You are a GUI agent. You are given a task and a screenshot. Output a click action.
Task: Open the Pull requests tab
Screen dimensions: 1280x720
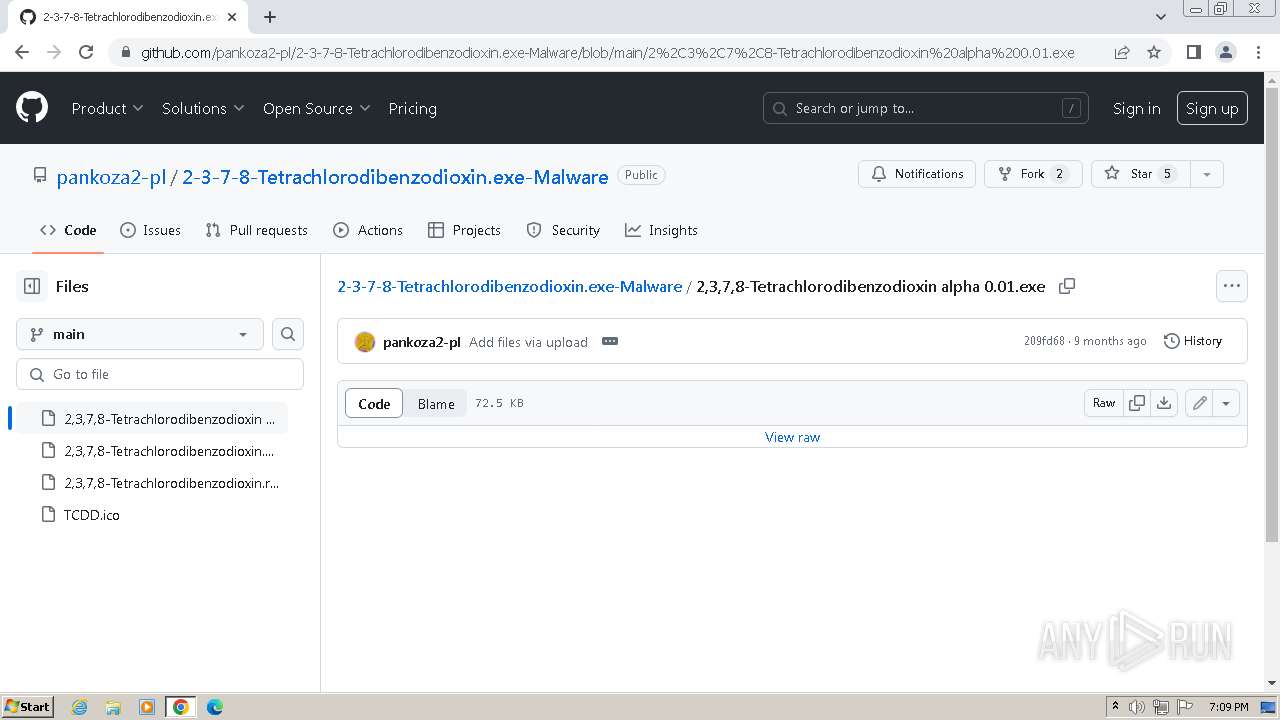point(256,230)
